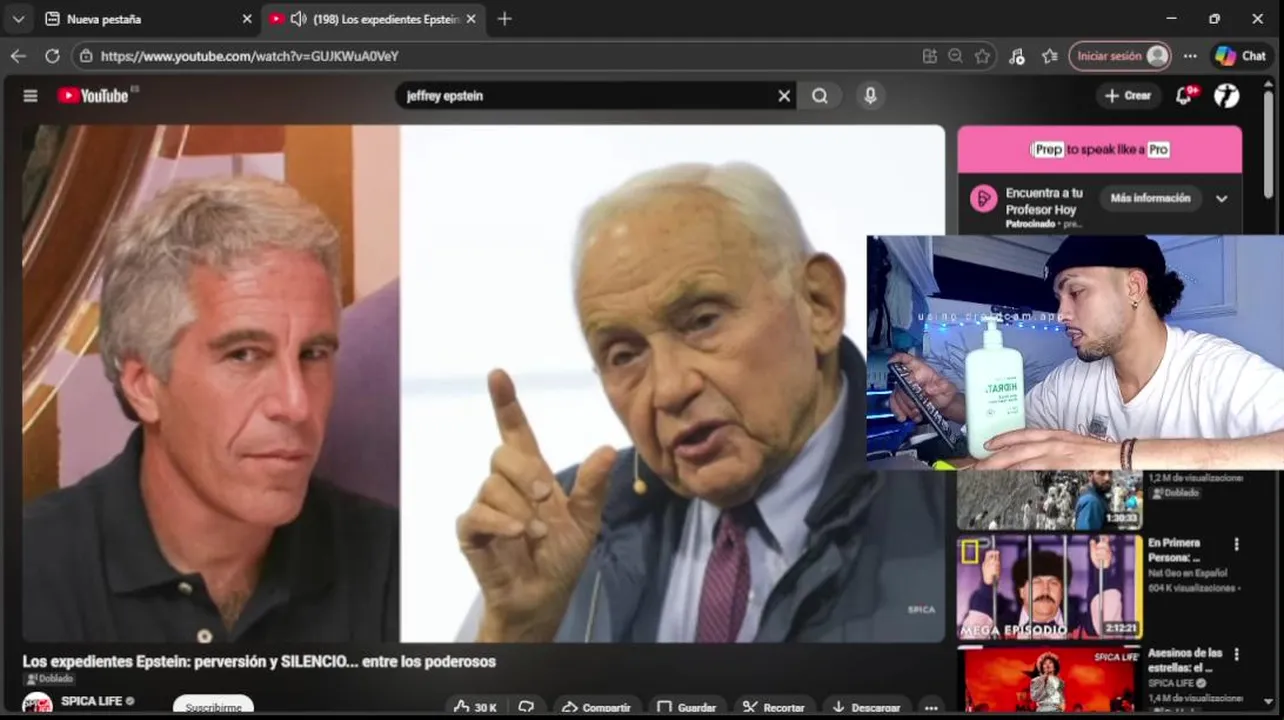The image size is (1284, 720).
Task: Open the Encuentra tu Profesor Hoy ad
Action: point(1044,201)
